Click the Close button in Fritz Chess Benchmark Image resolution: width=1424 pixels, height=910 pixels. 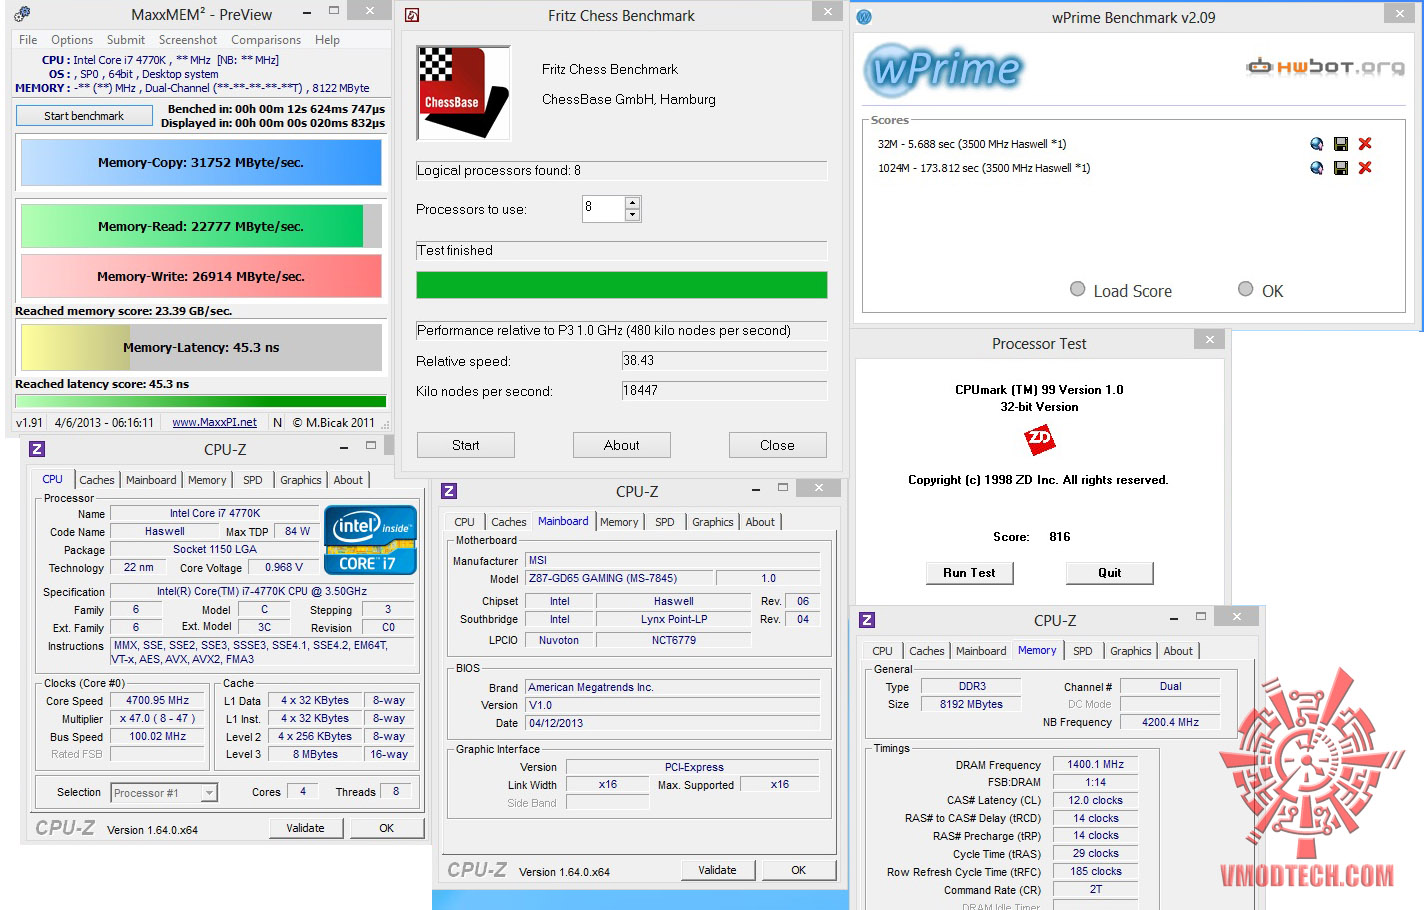[x=777, y=445]
